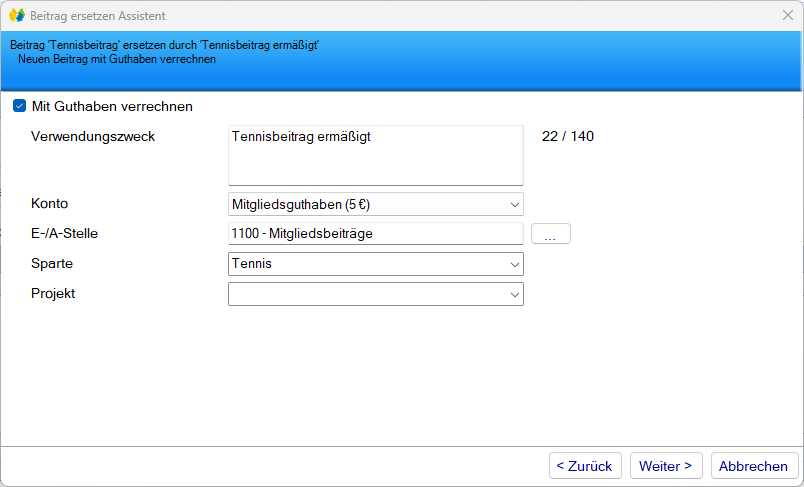Screen dimensions: 804x487
Task: Click the window title Beitrag ersetzen Assistent
Action: [98, 16]
